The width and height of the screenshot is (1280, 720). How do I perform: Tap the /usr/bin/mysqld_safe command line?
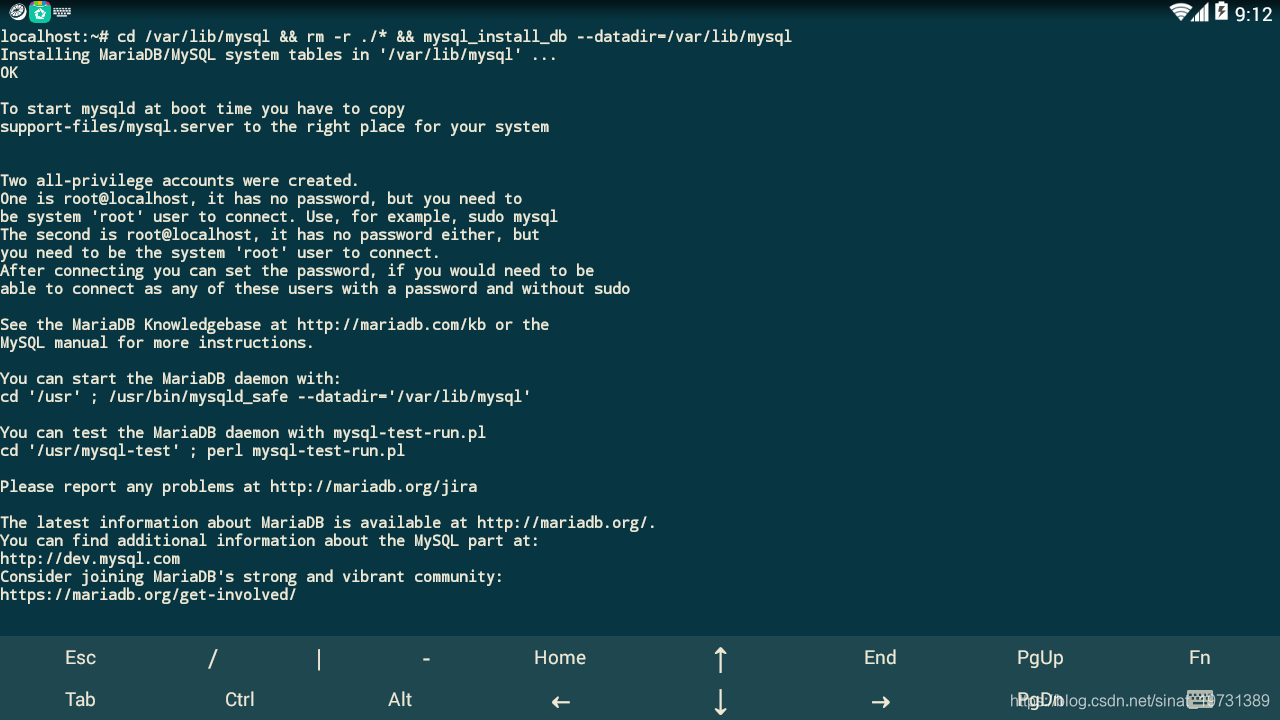(x=265, y=397)
